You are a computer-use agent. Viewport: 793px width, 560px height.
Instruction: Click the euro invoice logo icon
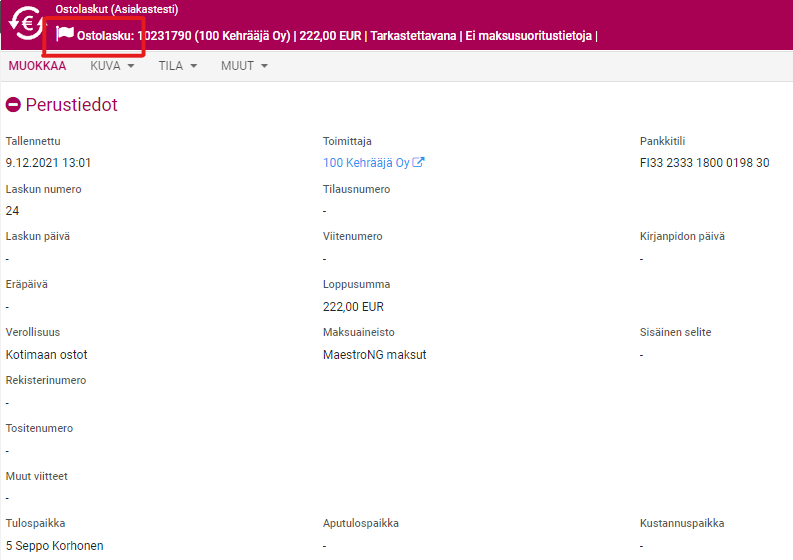point(25,23)
